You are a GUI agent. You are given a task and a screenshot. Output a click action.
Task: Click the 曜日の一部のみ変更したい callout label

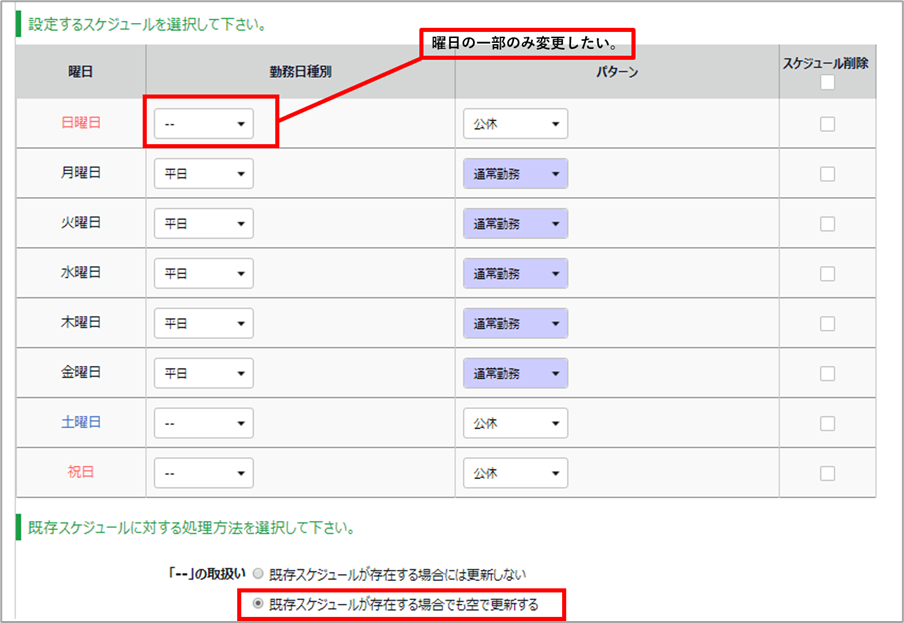(528, 43)
